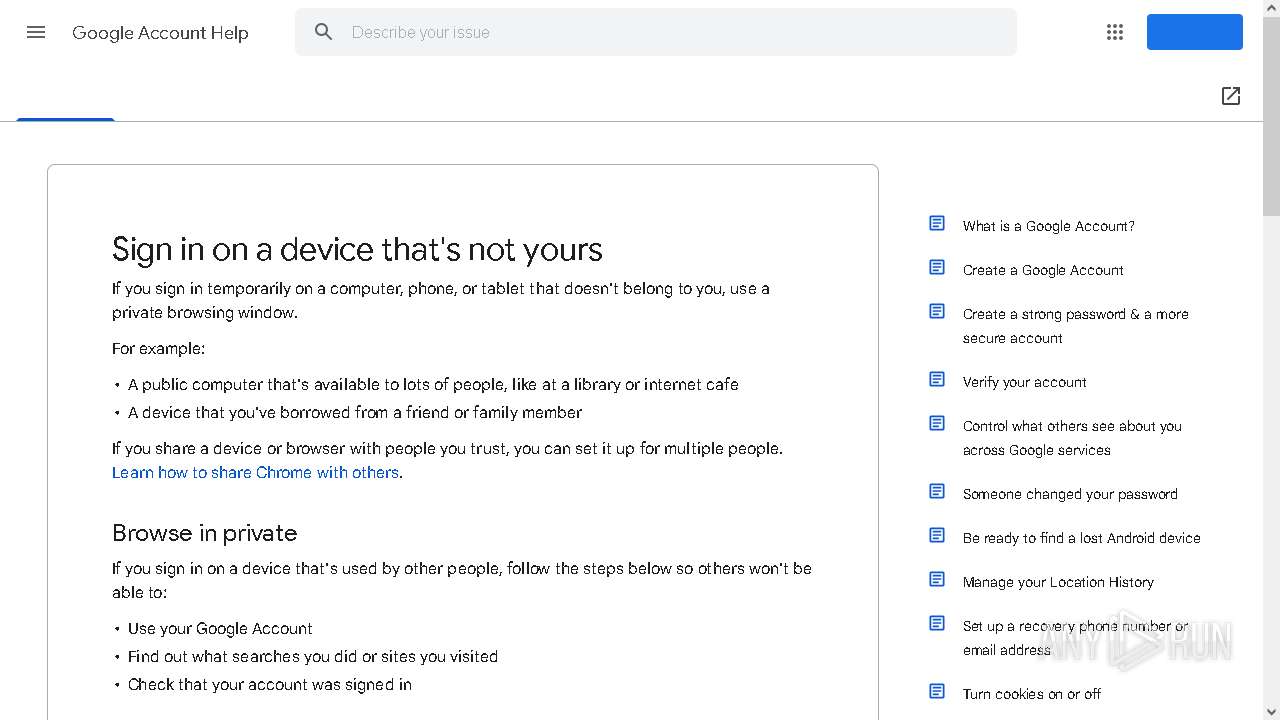Open 'Create a strong password & a more secure account'

pyautogui.click(x=1076, y=326)
